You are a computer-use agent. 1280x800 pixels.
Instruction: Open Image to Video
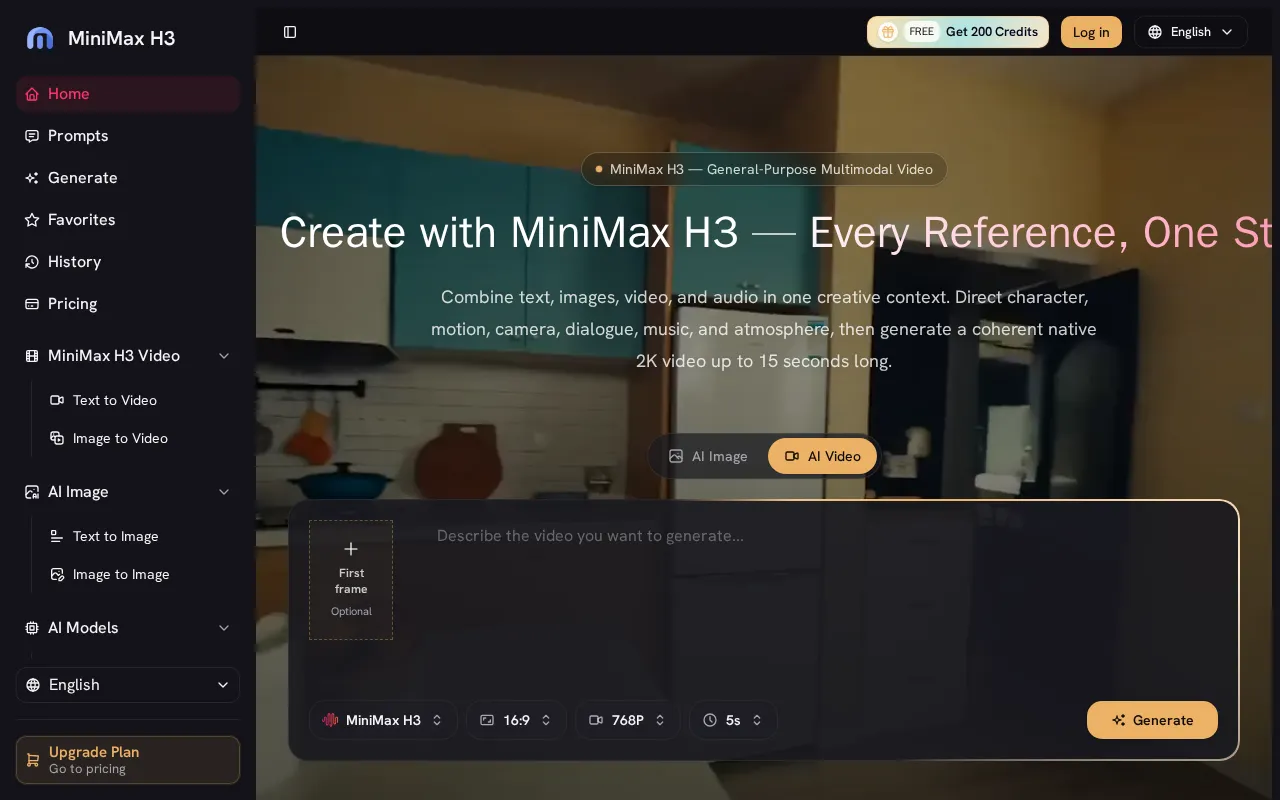140,438
